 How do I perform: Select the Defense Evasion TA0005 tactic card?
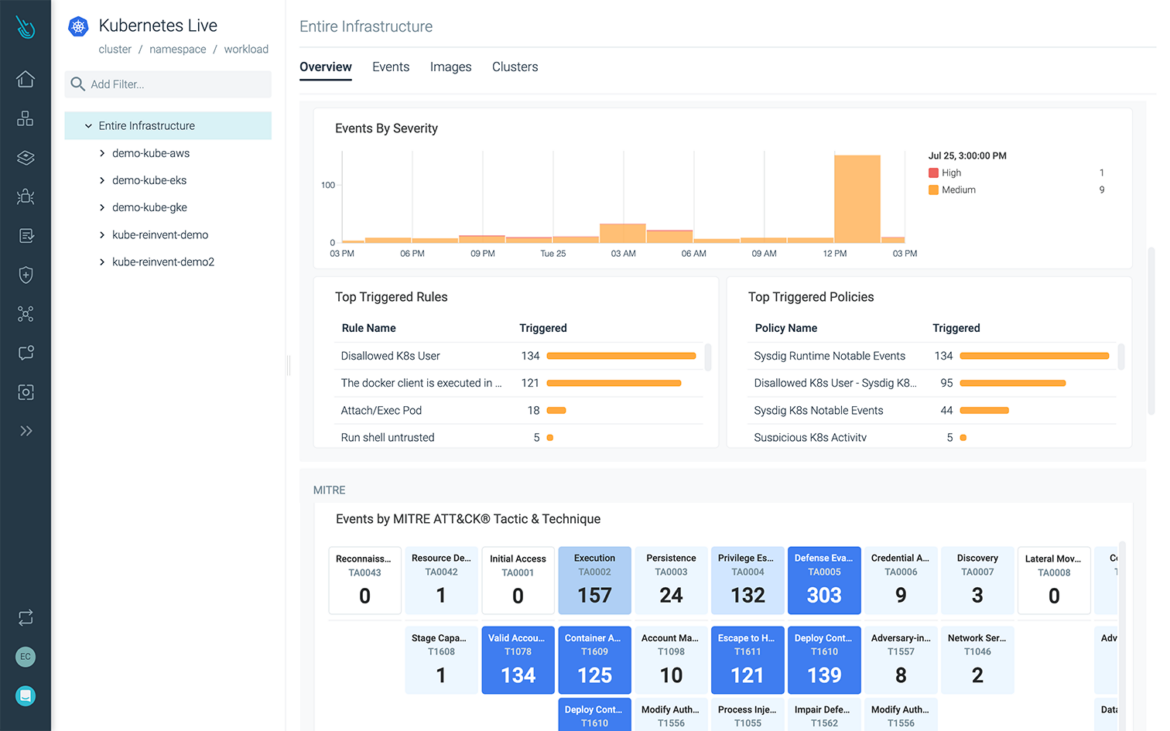[x=825, y=580]
